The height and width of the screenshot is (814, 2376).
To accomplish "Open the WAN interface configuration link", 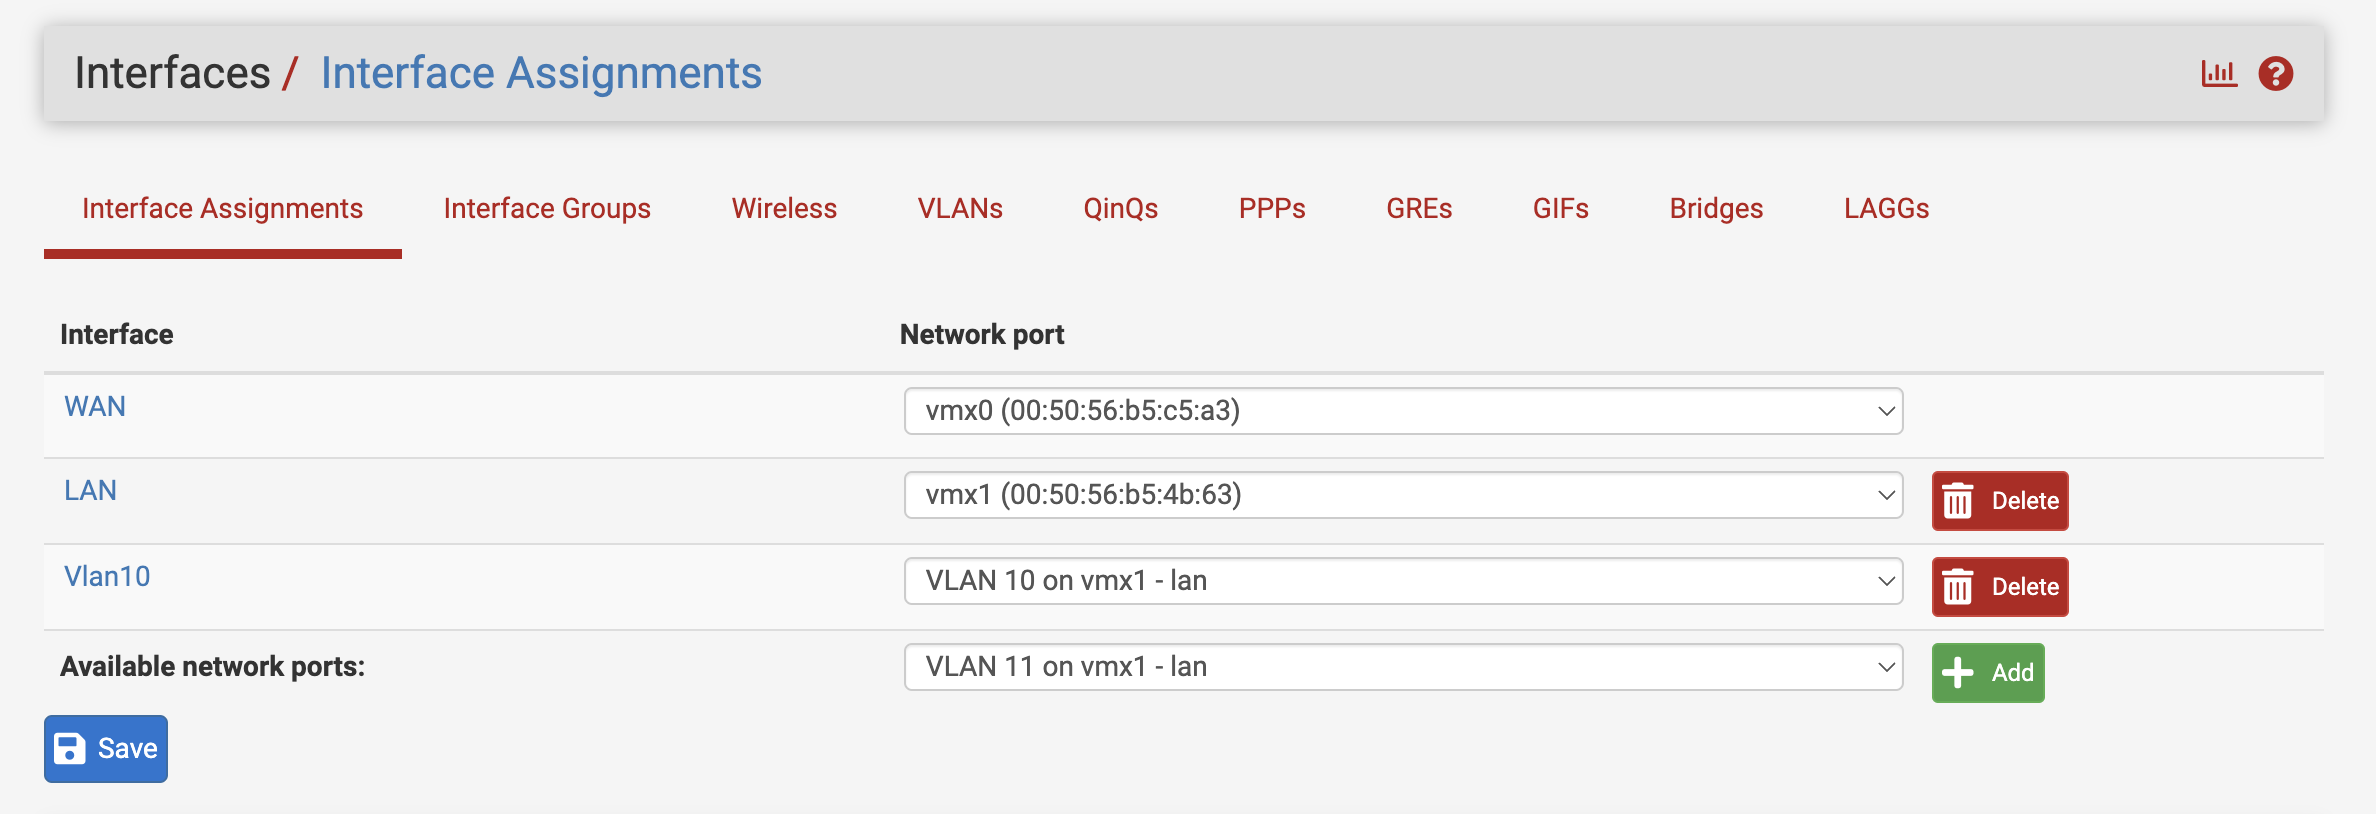I will pos(94,406).
